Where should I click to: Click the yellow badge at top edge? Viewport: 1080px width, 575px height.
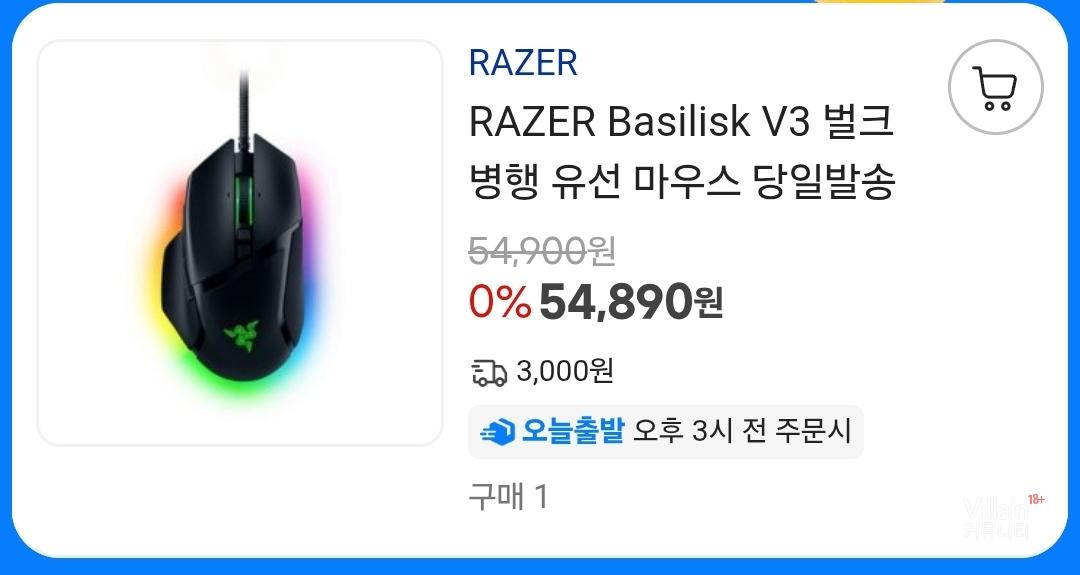[x=880, y=2]
